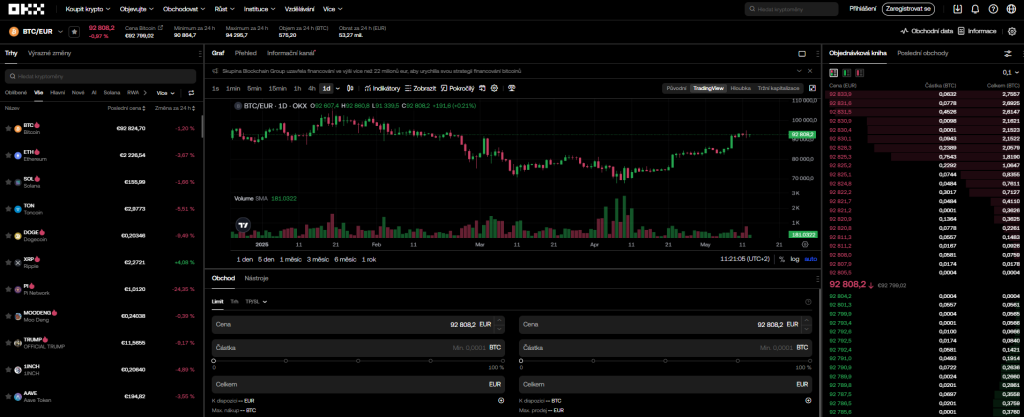The image size is (1024, 417).
Task: Switch chart view to TradingView
Action: 709,88
